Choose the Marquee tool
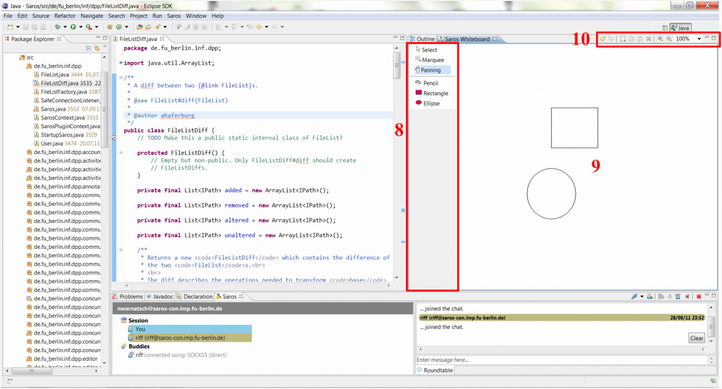Screen dimensions: 722x389 click(429, 60)
